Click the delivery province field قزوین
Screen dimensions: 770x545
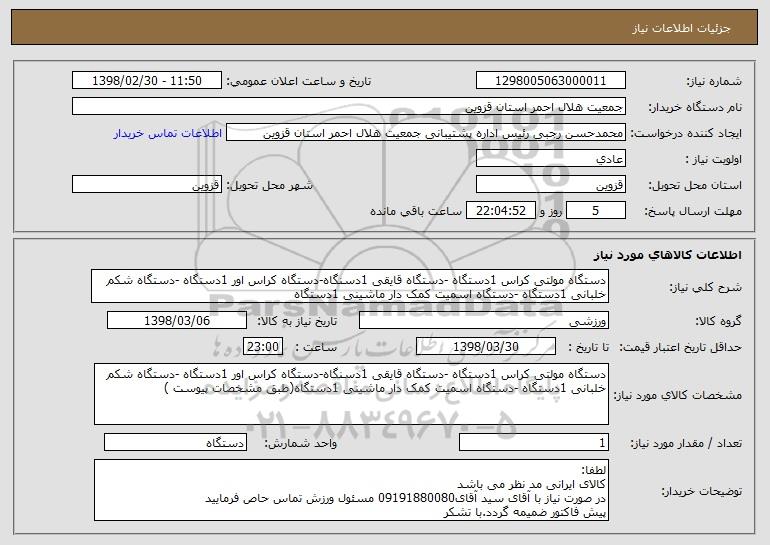click(550, 185)
